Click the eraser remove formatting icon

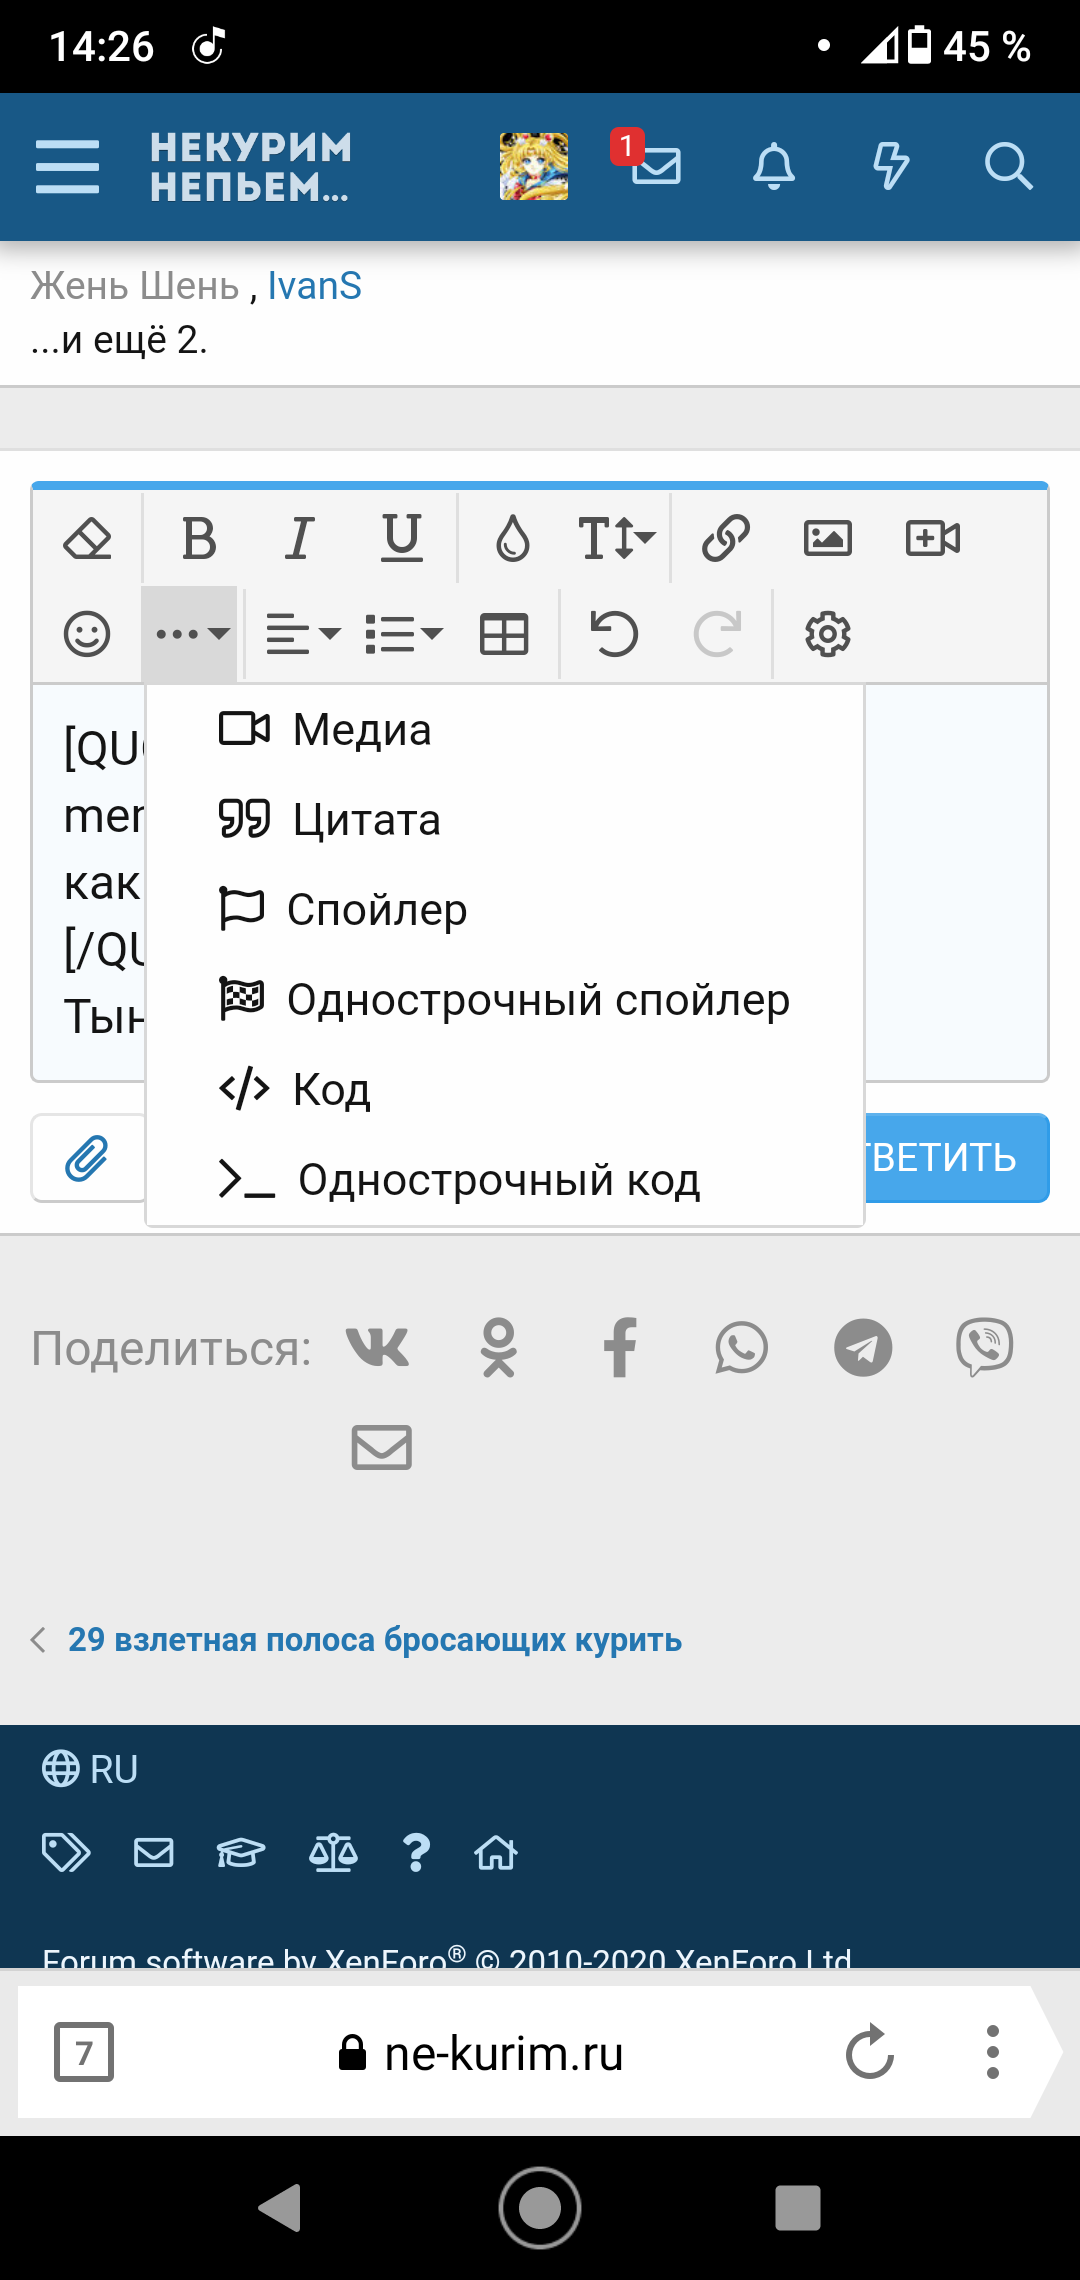click(x=87, y=539)
